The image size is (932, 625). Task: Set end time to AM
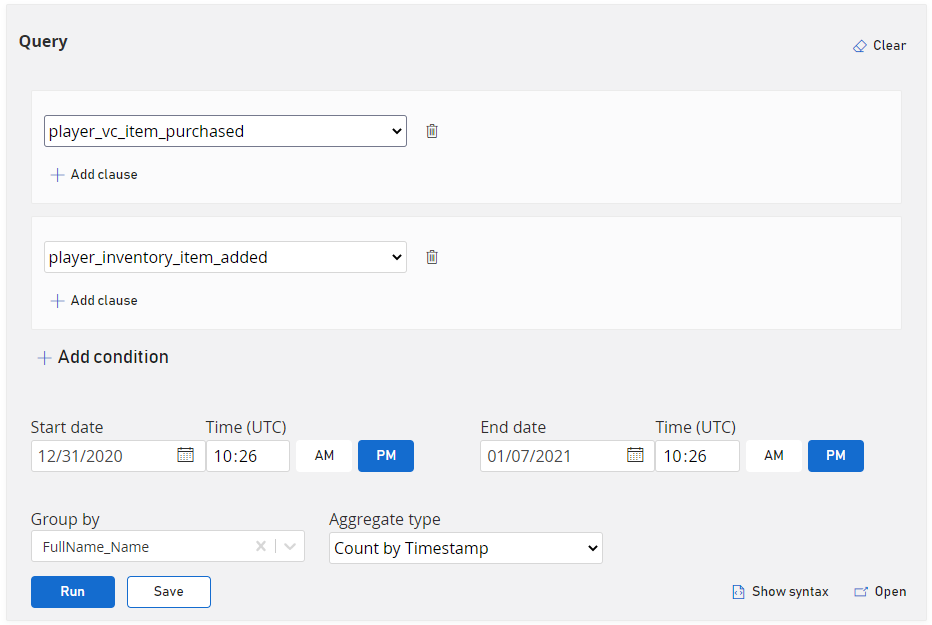coord(774,456)
